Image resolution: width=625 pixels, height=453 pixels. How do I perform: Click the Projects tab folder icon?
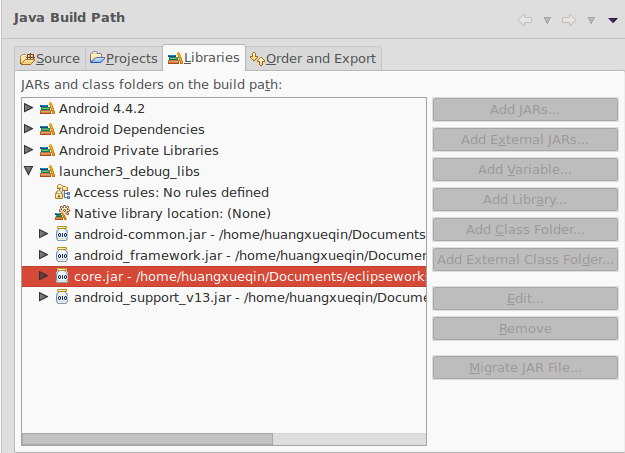point(97,58)
